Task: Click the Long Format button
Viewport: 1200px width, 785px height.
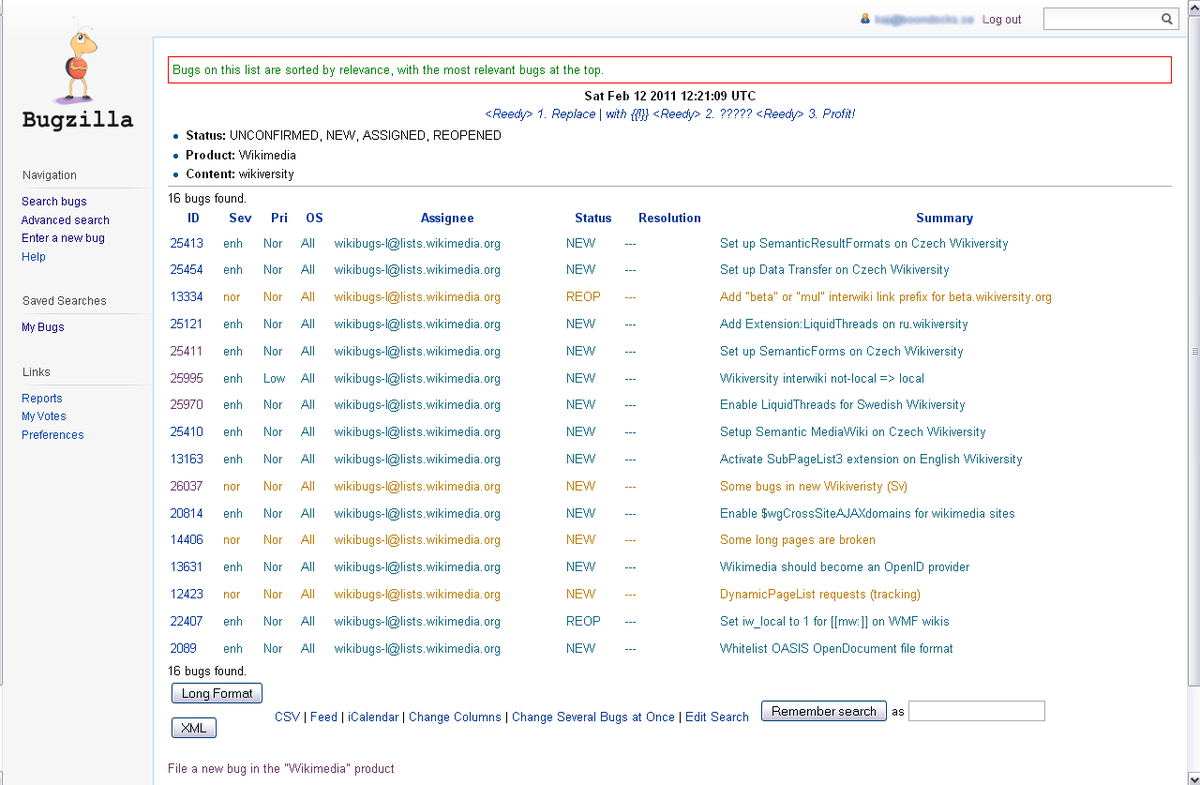Action: click(217, 693)
